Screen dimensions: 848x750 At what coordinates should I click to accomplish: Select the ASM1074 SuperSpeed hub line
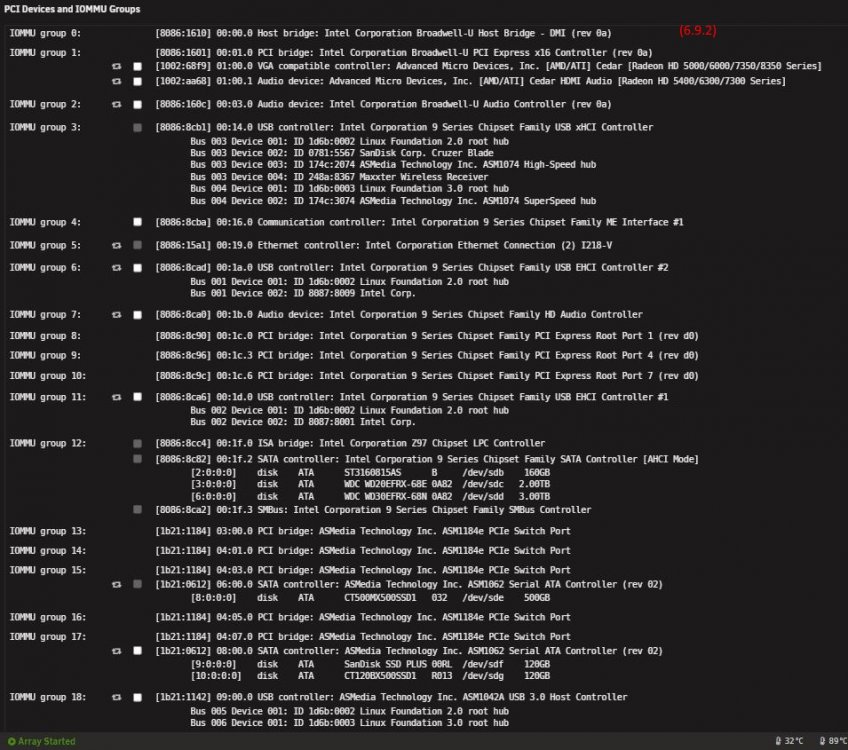coord(393,201)
